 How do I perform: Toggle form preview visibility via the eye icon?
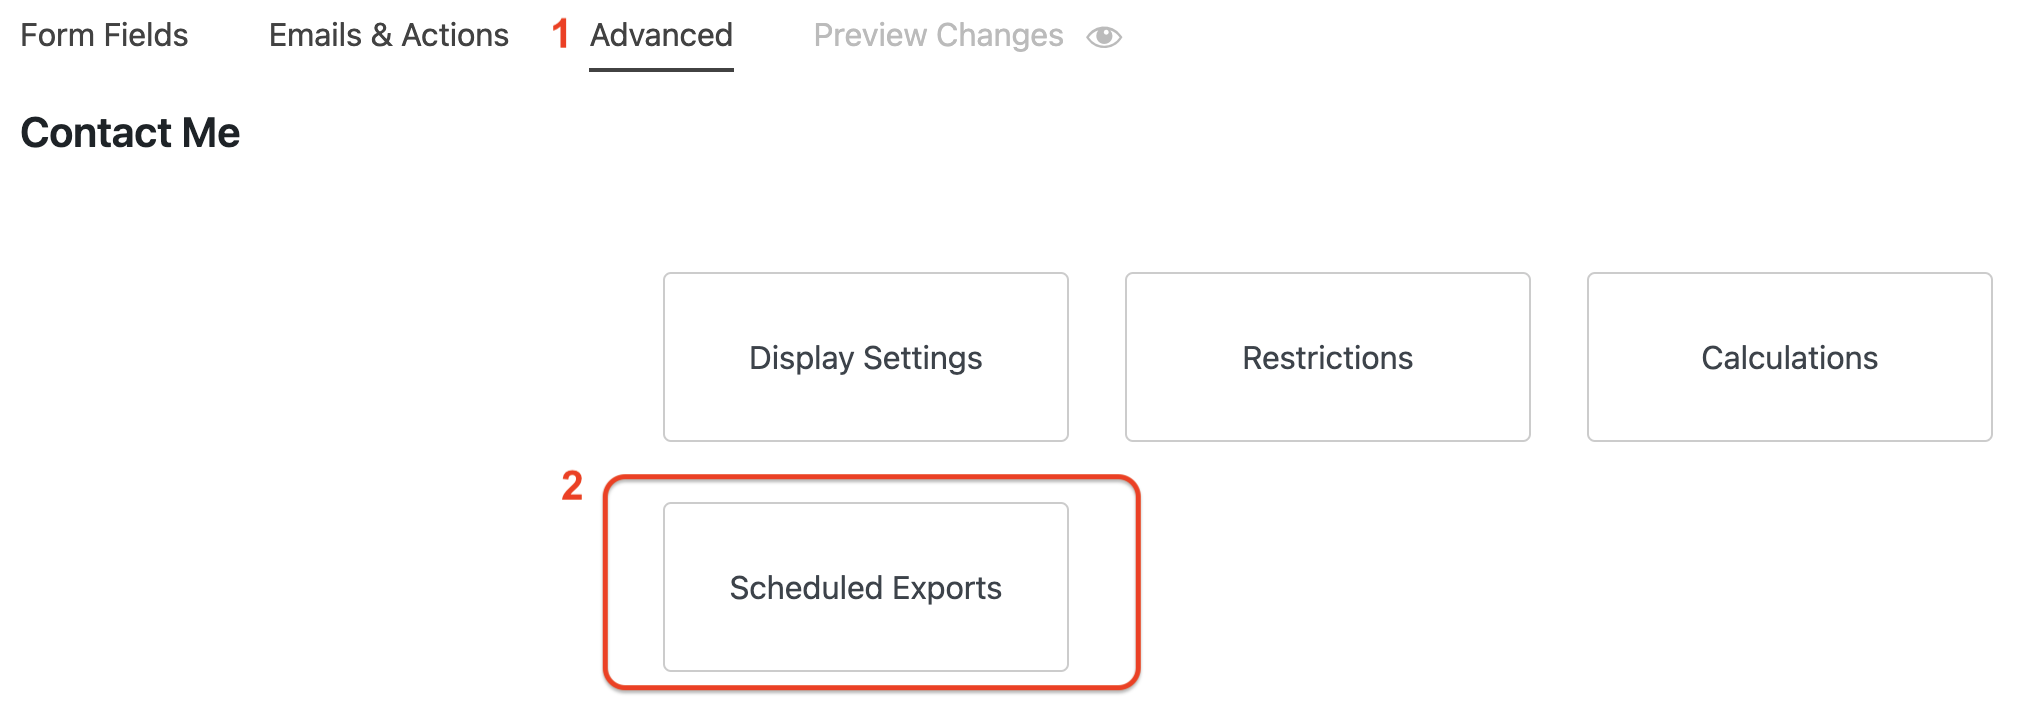1102,36
